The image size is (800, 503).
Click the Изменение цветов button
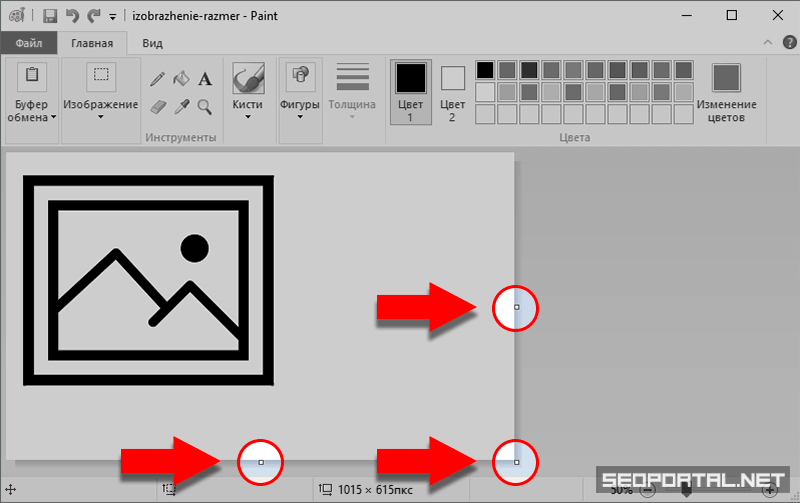[727, 93]
